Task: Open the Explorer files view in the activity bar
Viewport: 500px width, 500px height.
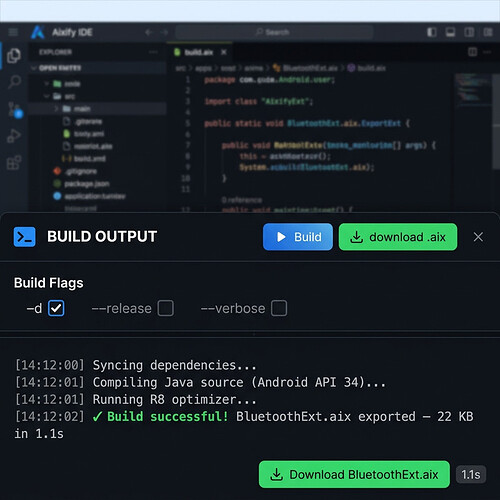Action: 14,56
